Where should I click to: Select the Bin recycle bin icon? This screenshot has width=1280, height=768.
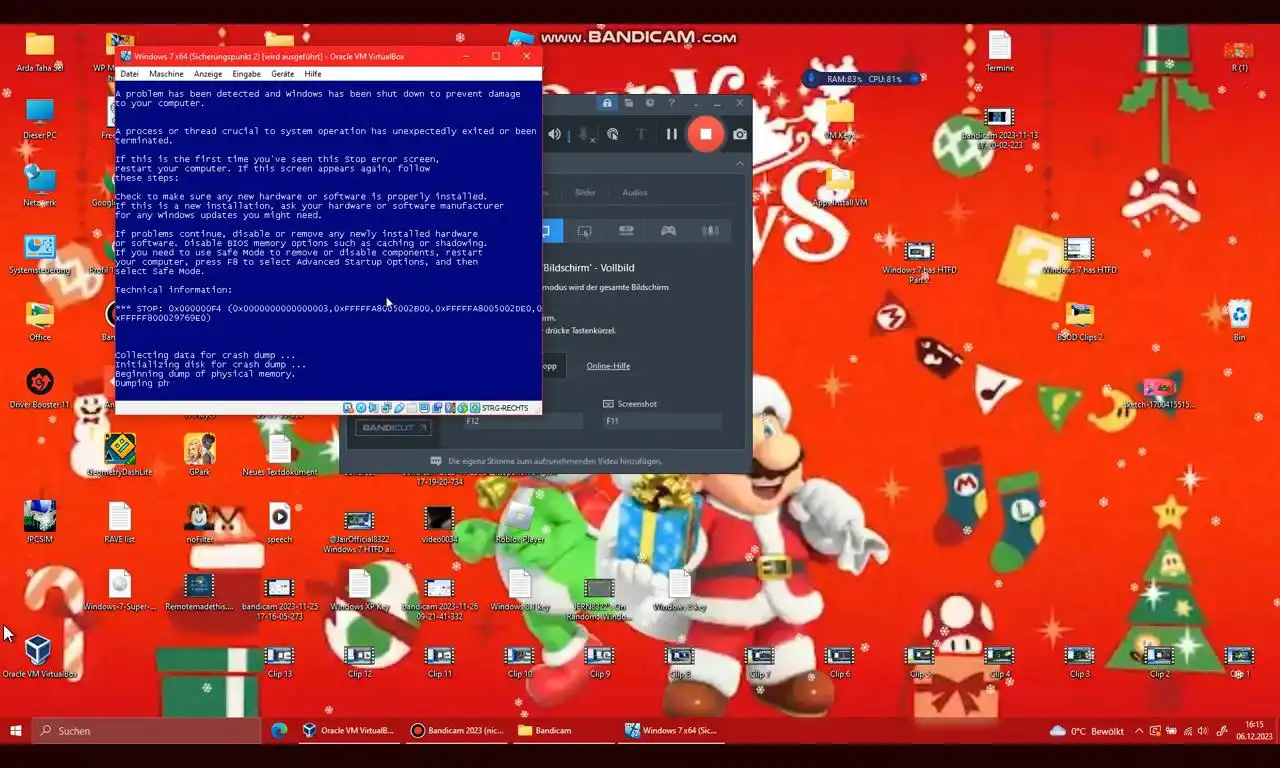pyautogui.click(x=1239, y=321)
